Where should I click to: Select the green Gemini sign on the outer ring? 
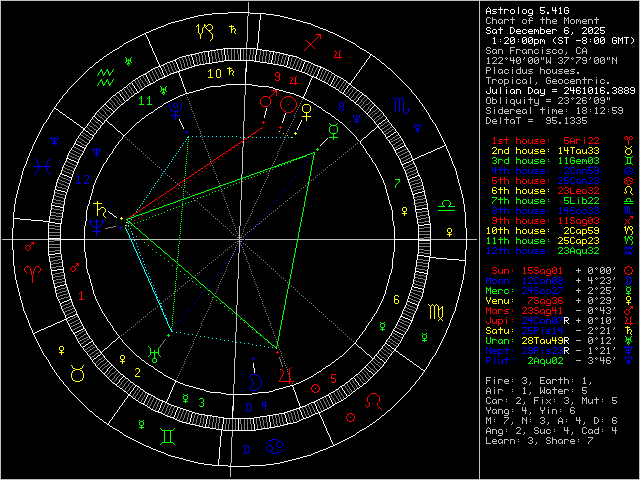(x=168, y=436)
